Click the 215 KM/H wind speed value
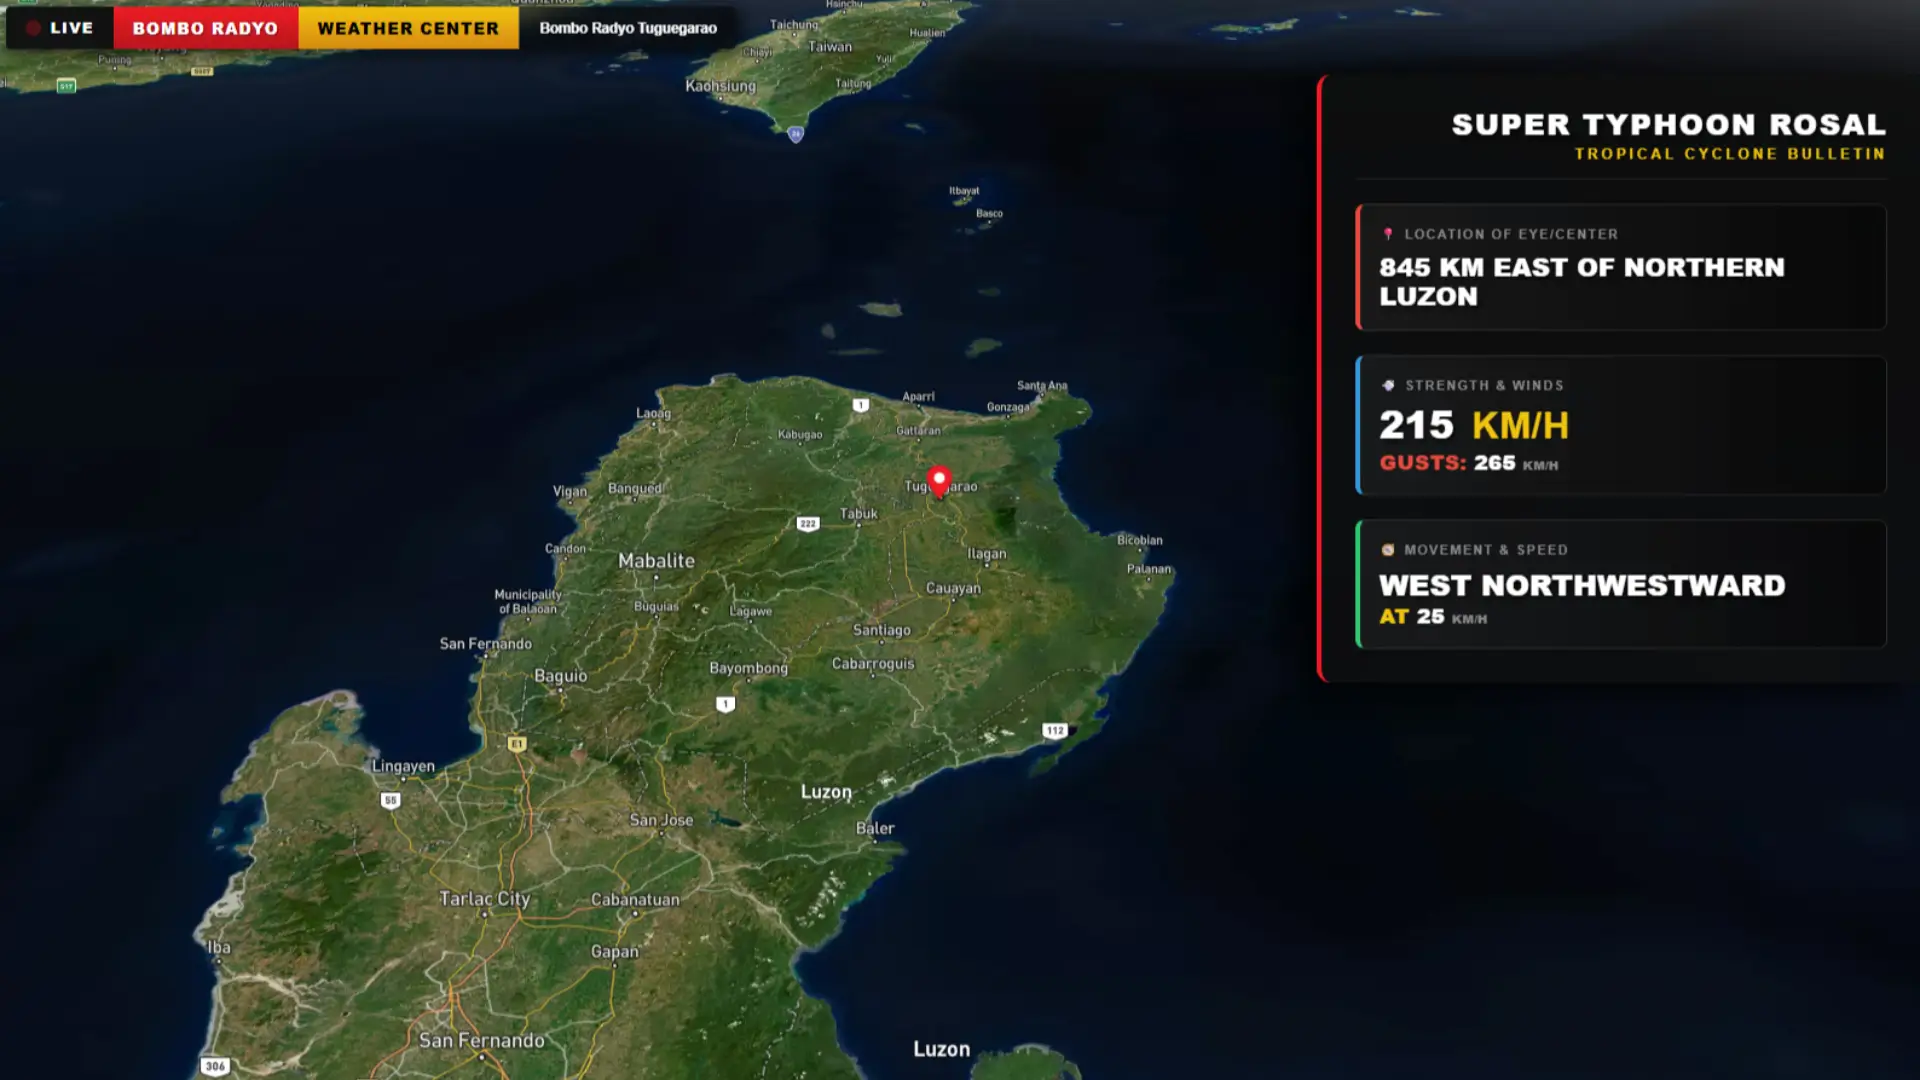The image size is (1920, 1080). [1474, 425]
